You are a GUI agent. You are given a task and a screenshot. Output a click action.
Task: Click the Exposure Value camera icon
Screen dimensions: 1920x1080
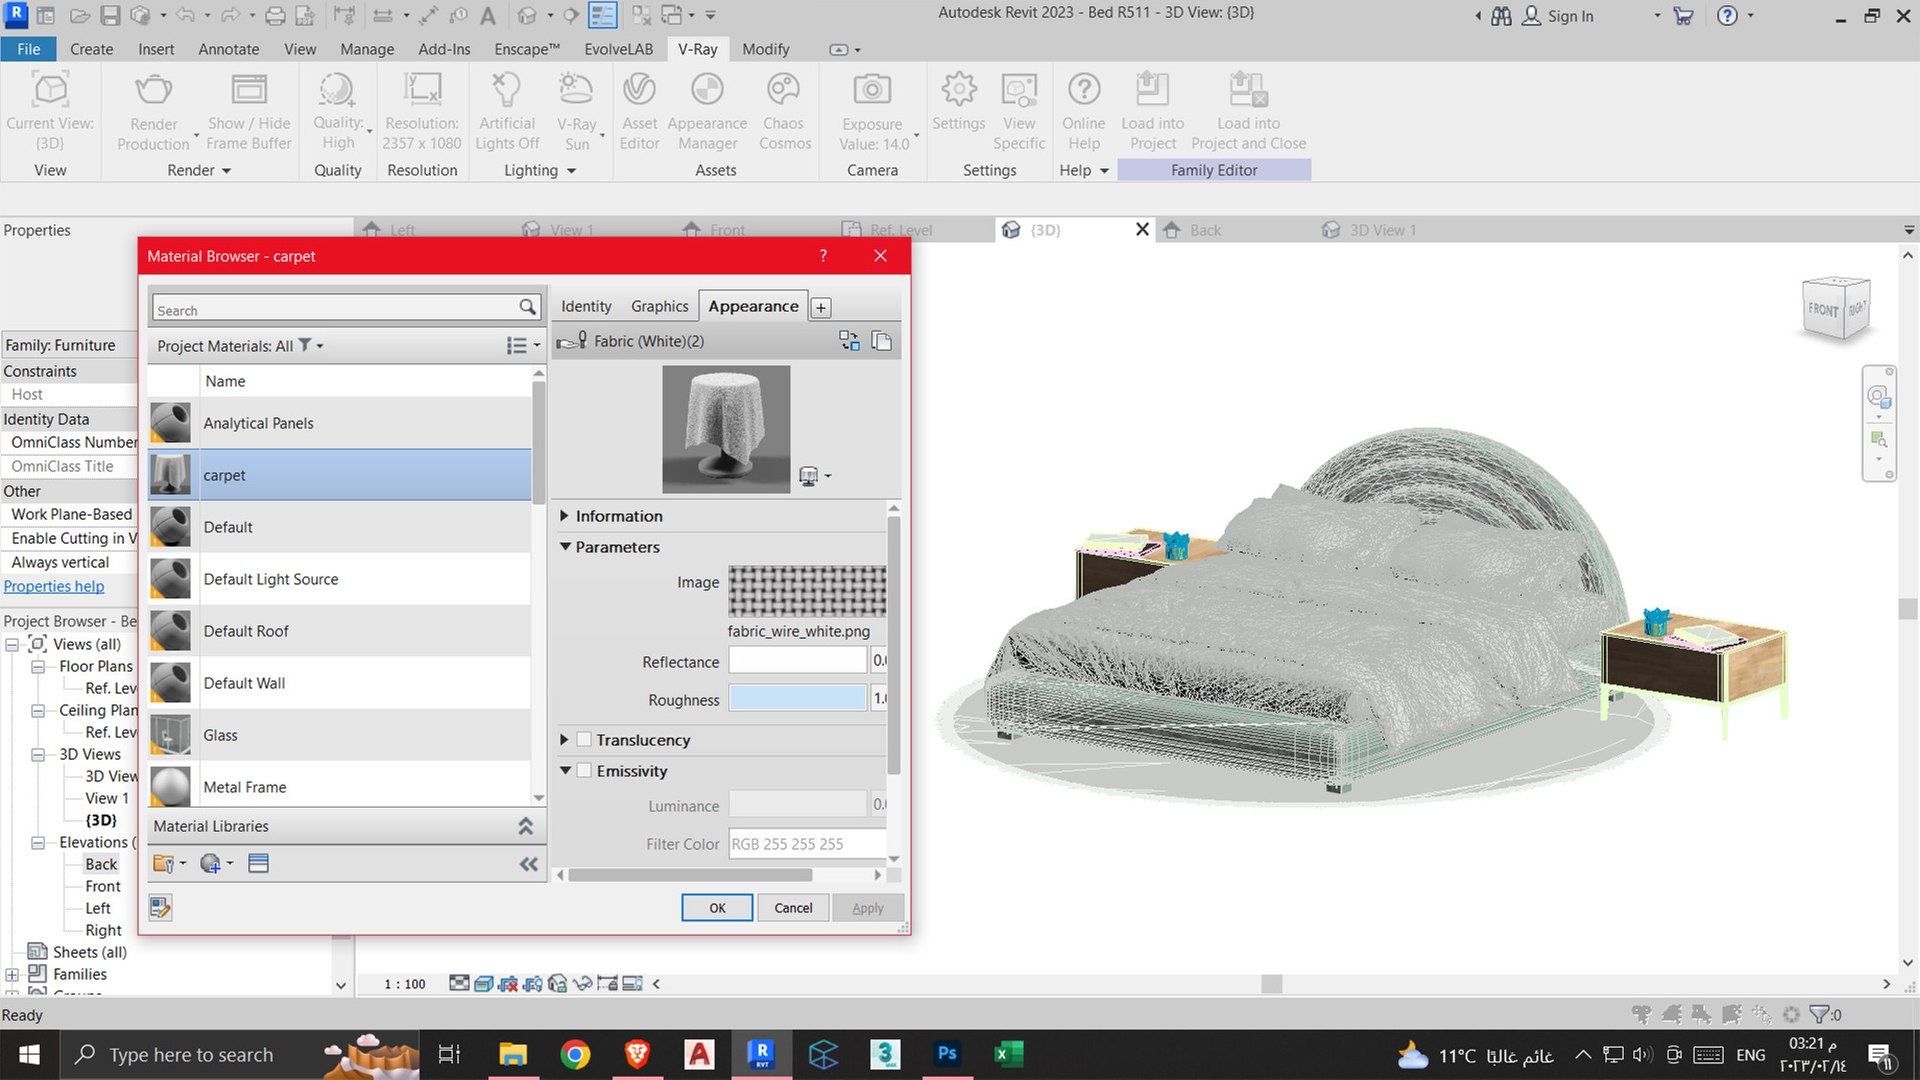point(872,90)
